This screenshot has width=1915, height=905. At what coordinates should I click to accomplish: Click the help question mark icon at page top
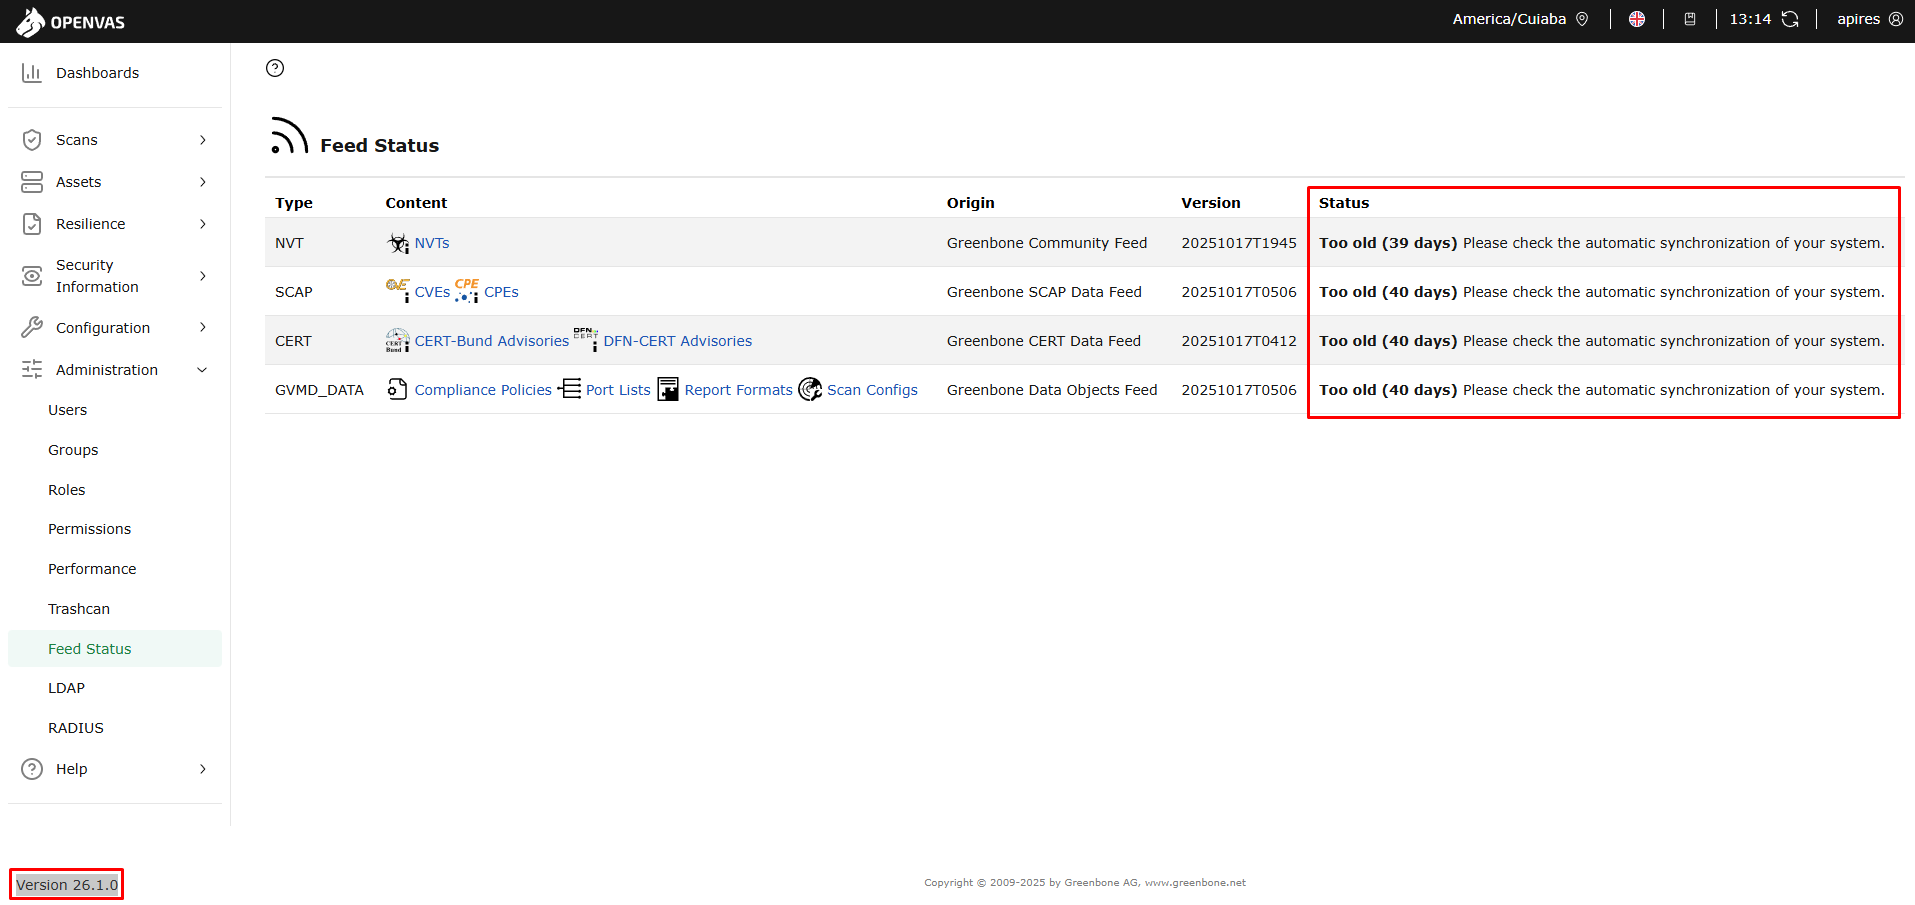pyautogui.click(x=275, y=68)
